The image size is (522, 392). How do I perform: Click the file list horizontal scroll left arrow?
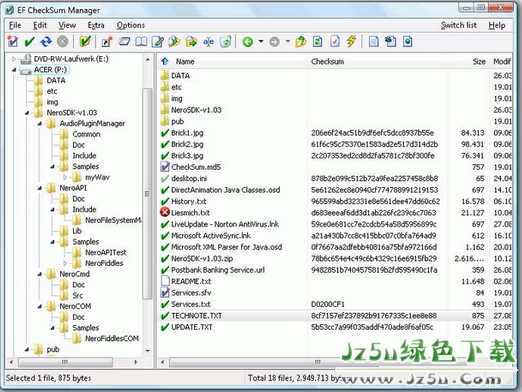click(163, 362)
